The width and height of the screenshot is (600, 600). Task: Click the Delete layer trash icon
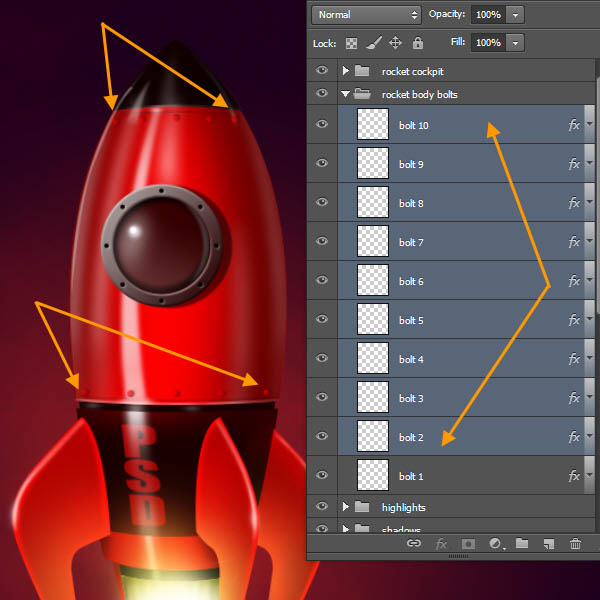[x=575, y=544]
